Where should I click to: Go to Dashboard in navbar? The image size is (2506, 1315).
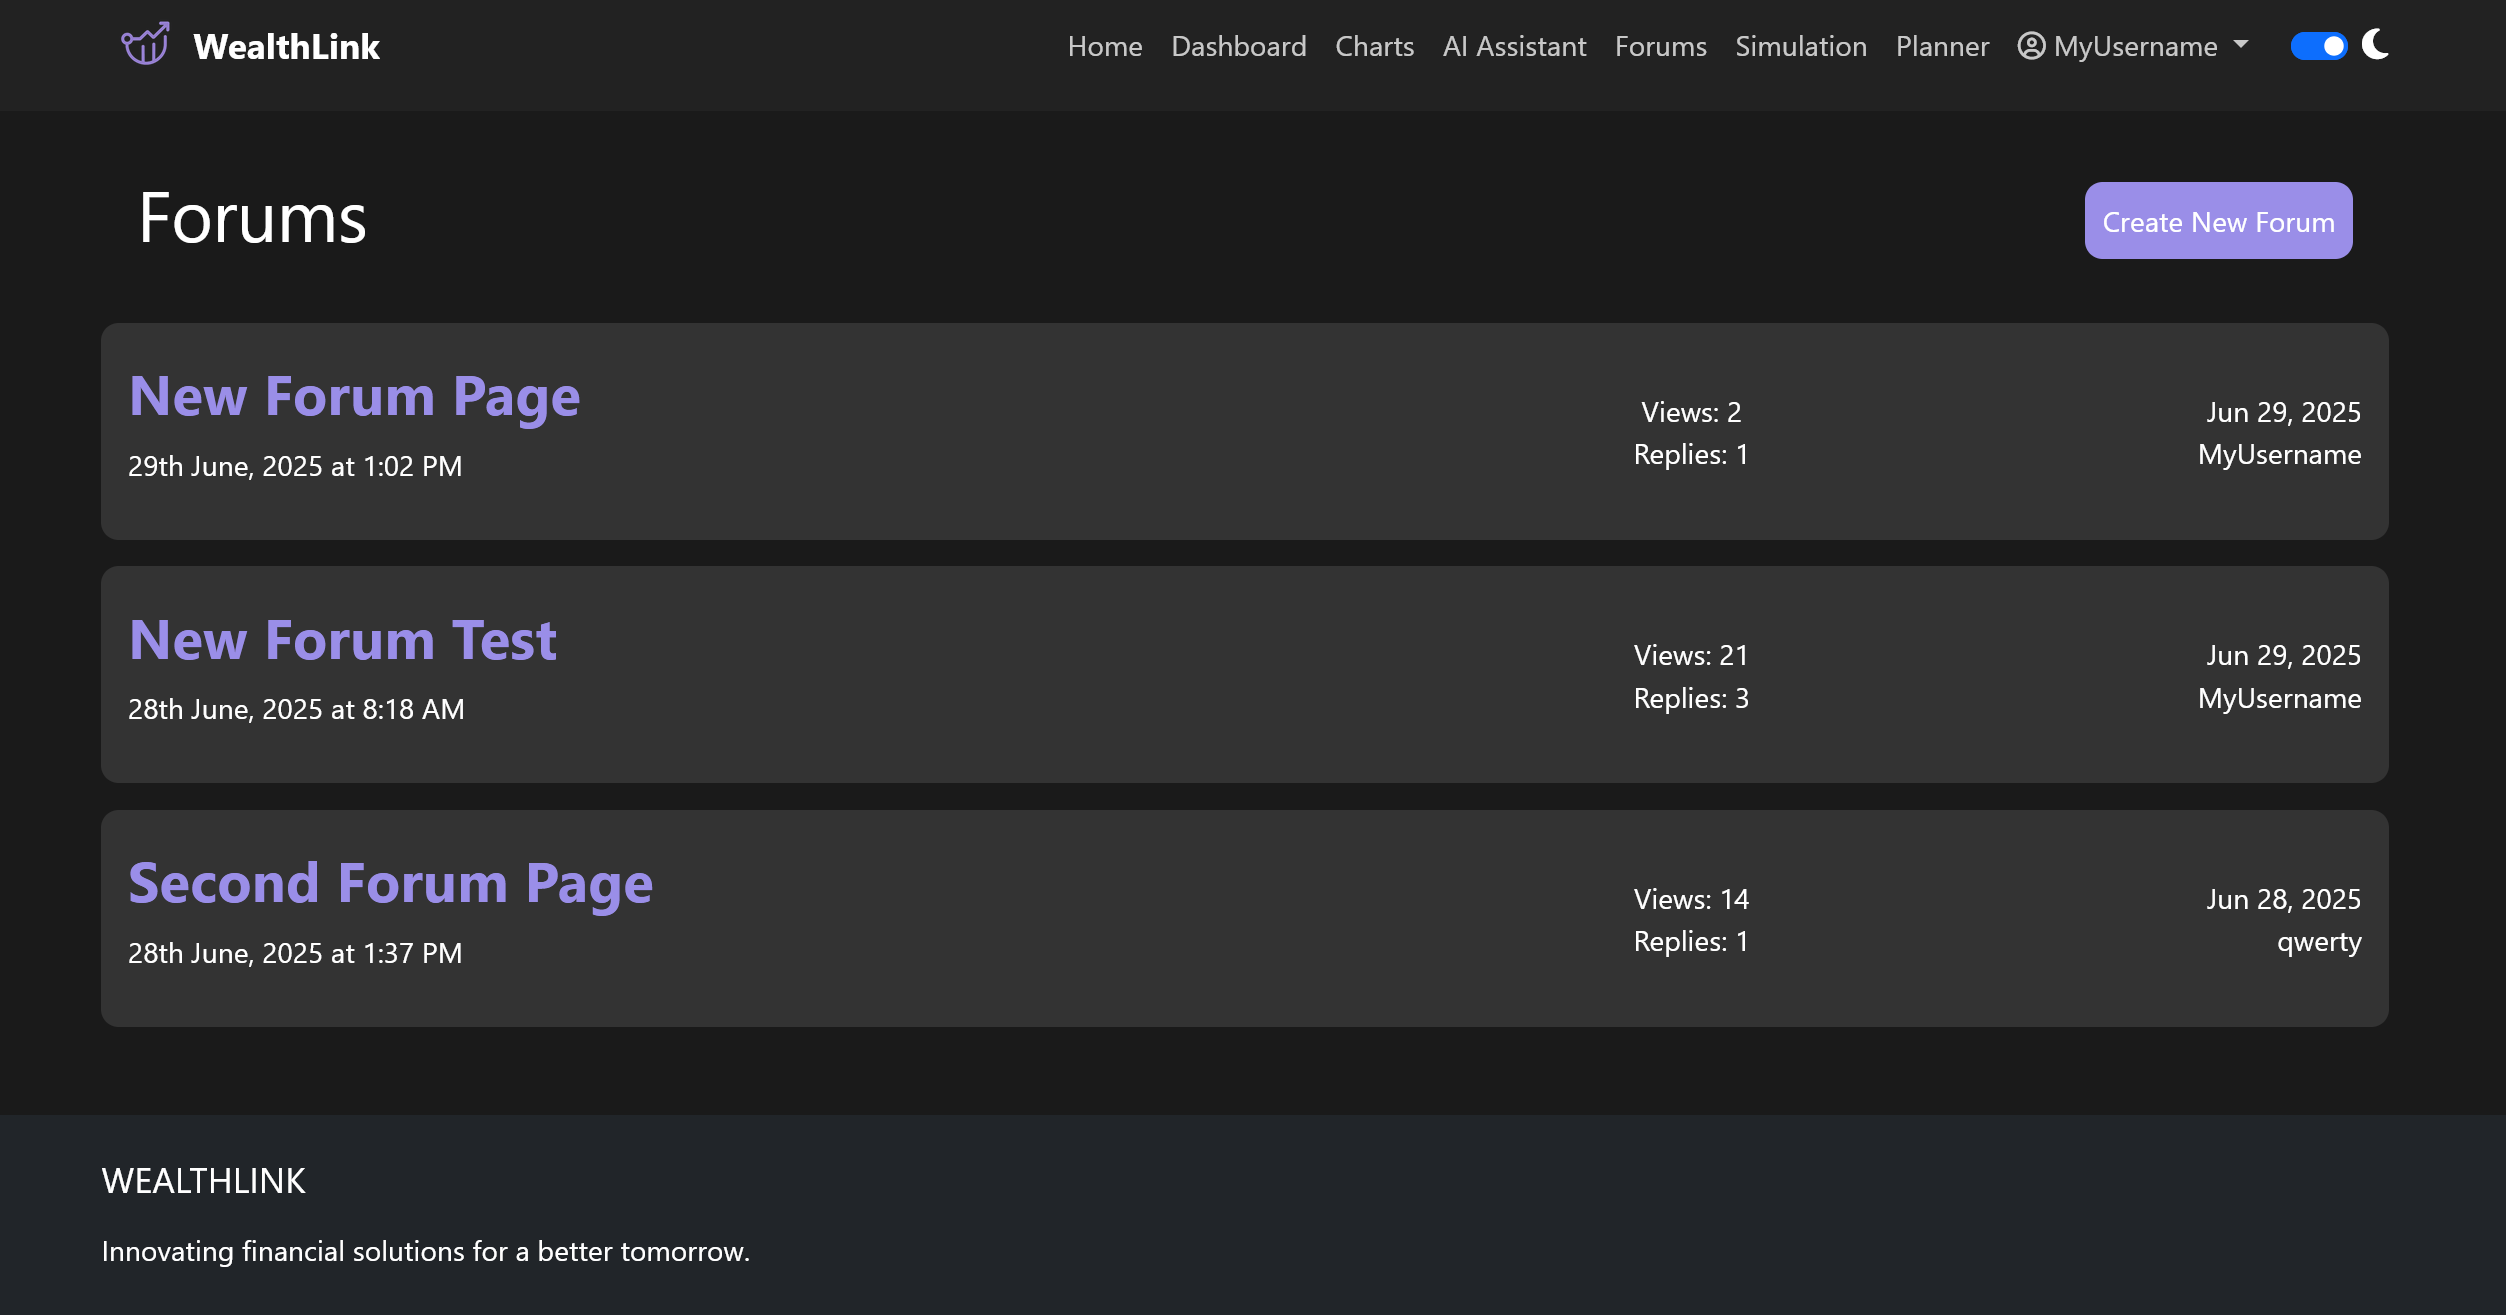tap(1238, 46)
